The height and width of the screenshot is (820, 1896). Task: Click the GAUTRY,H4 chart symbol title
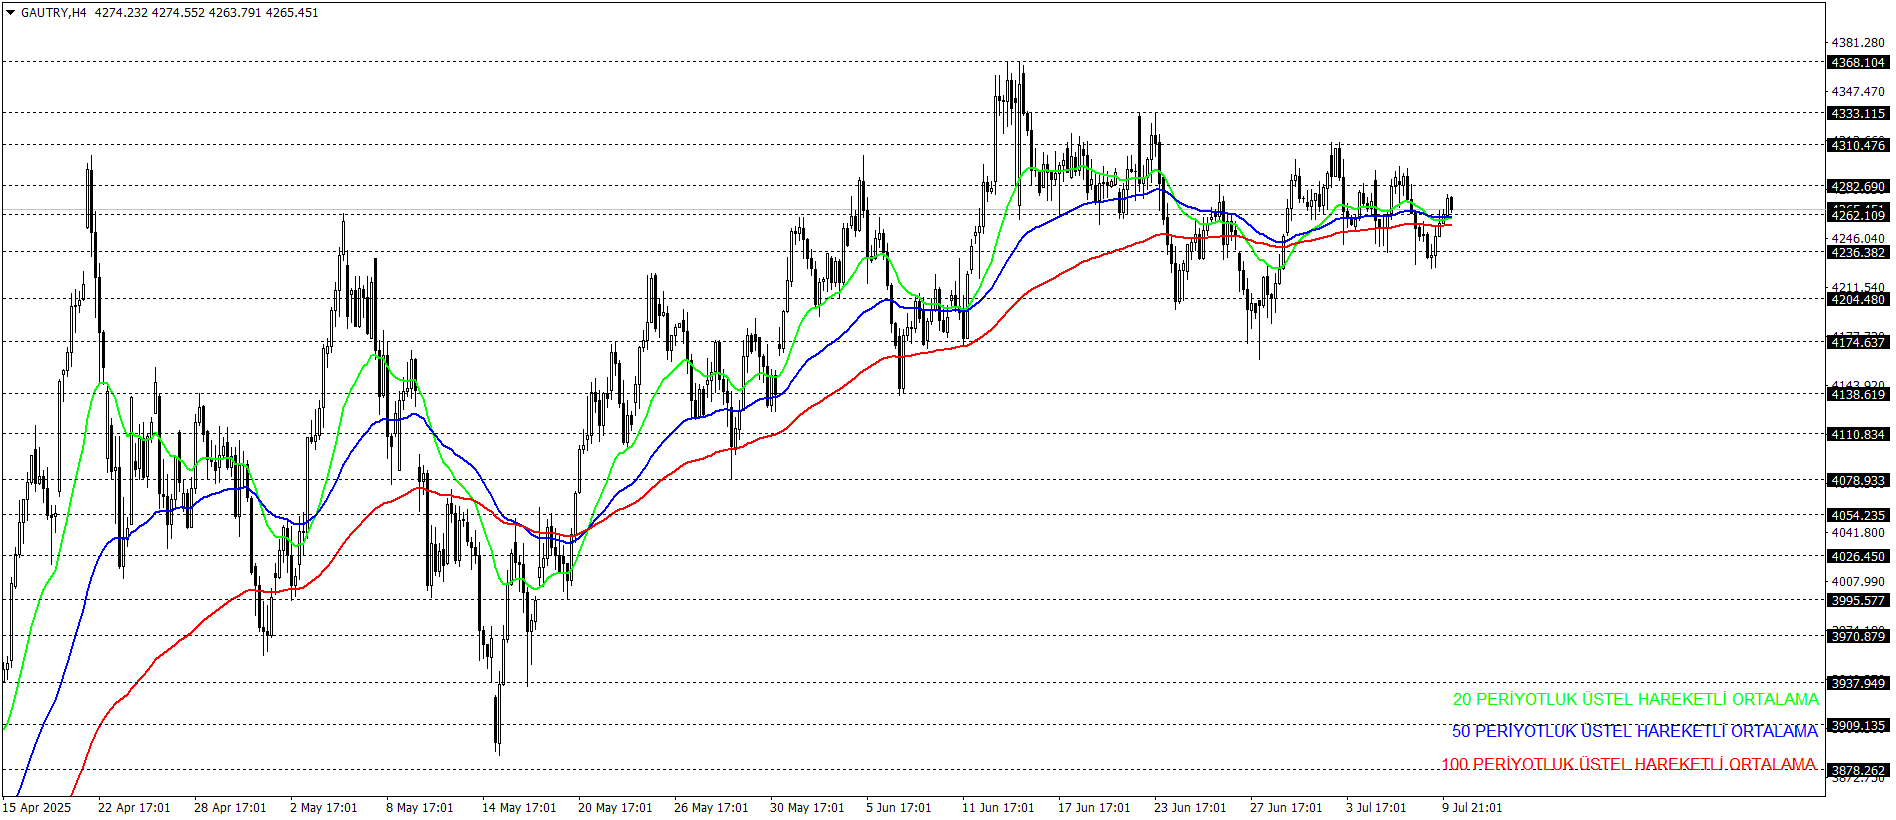tap(54, 13)
